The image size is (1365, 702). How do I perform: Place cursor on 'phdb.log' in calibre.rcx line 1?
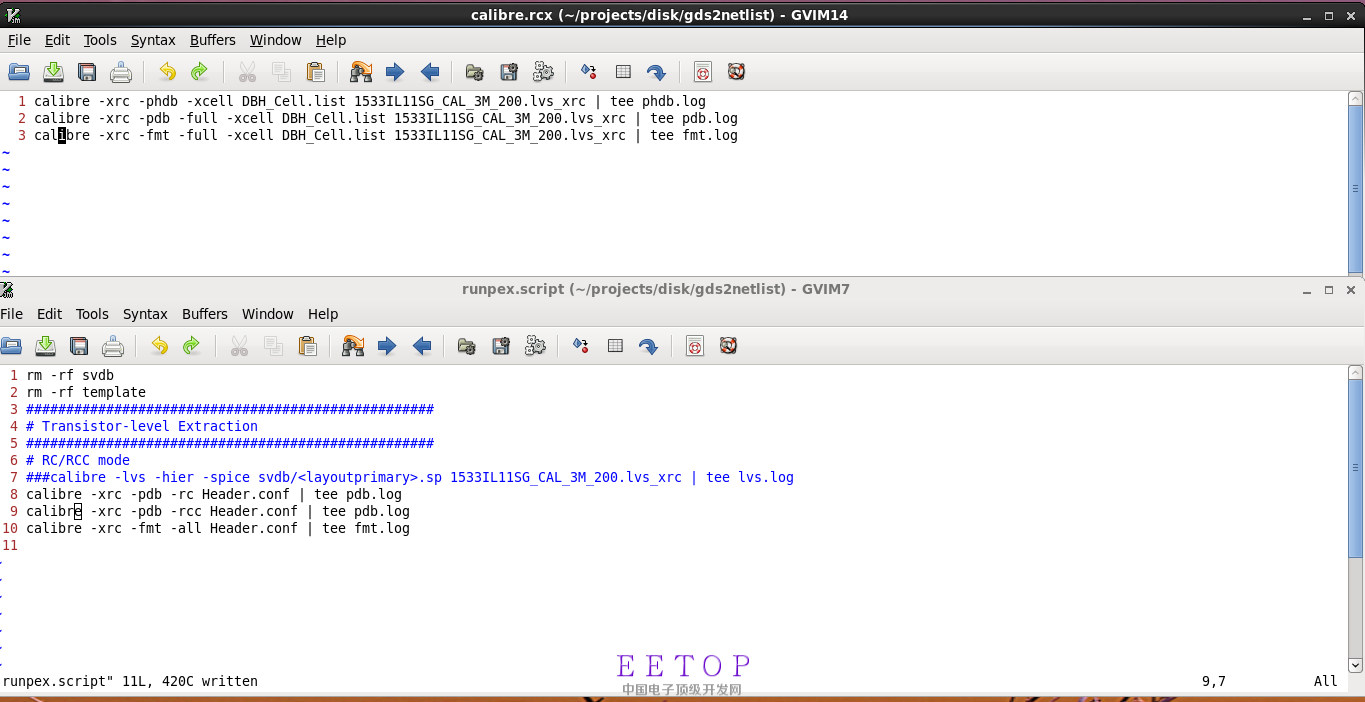click(674, 101)
